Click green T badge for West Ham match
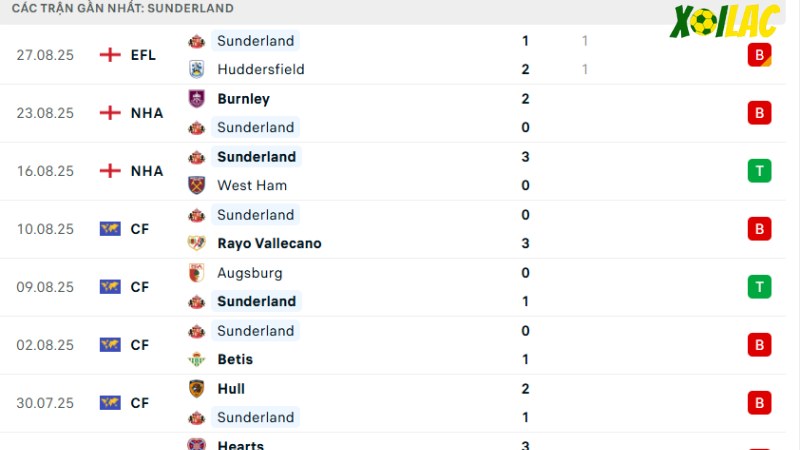This screenshot has height=450, width=800. point(759,171)
